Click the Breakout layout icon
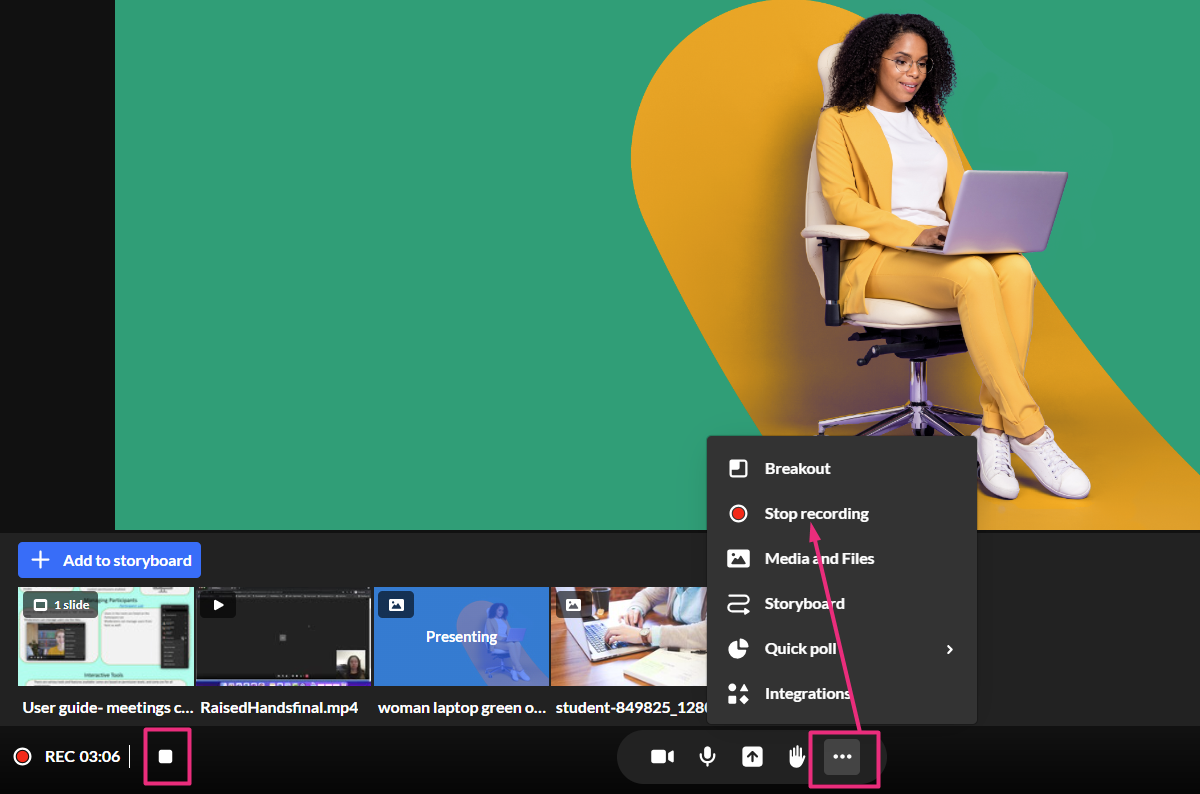The image size is (1200, 794). (x=738, y=468)
